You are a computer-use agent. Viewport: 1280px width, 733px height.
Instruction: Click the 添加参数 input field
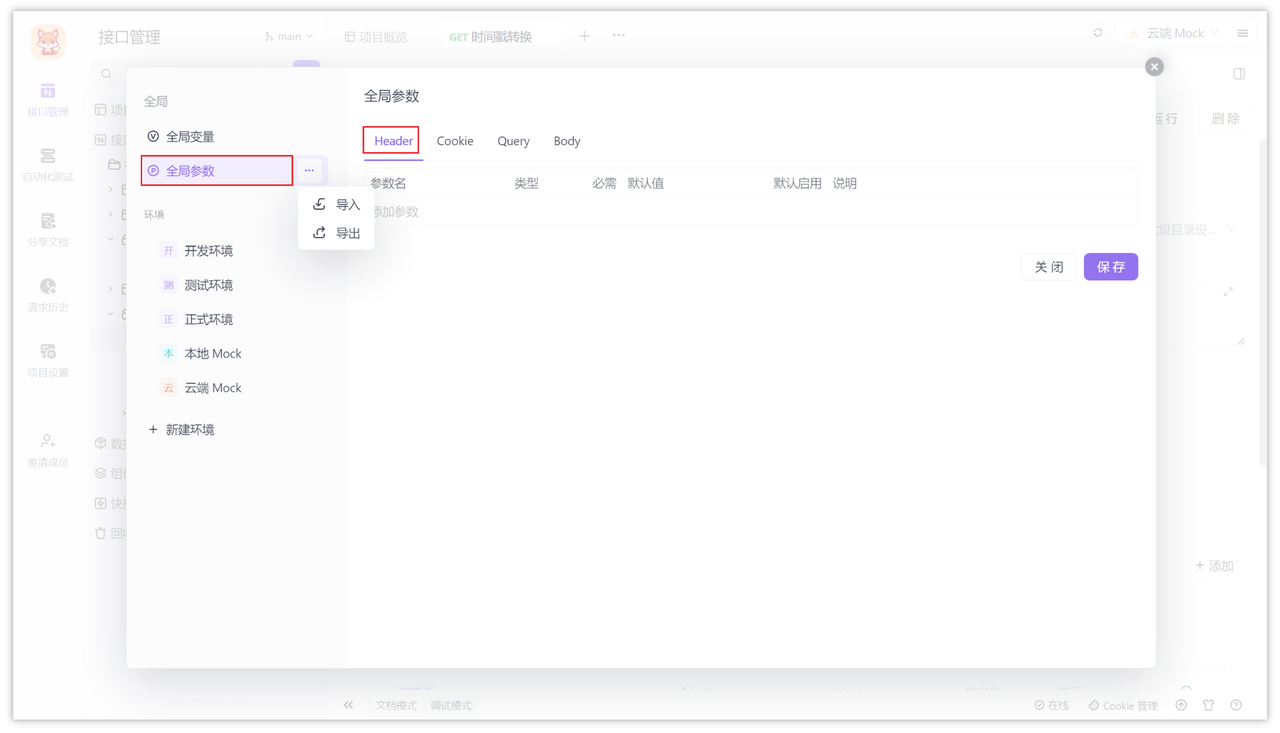[x=750, y=212]
